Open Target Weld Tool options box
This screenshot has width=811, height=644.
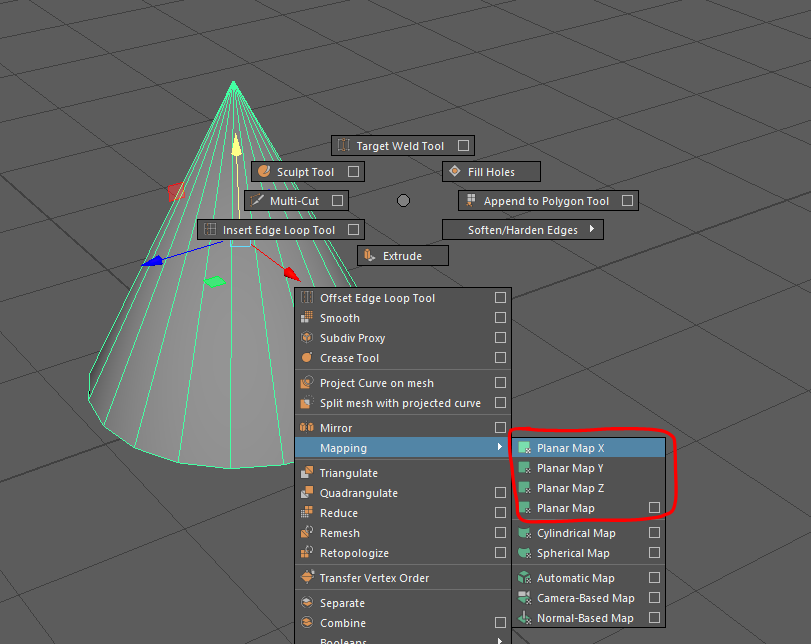coord(463,145)
